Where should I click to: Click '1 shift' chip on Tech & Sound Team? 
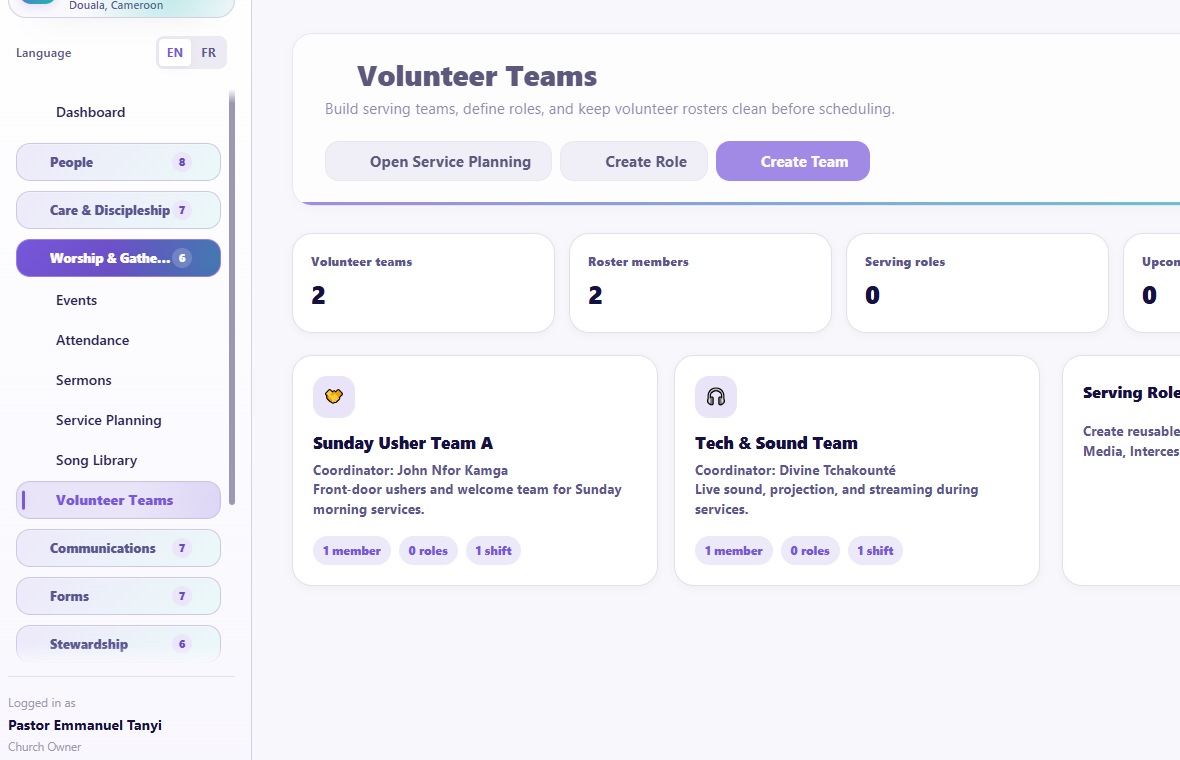875,551
